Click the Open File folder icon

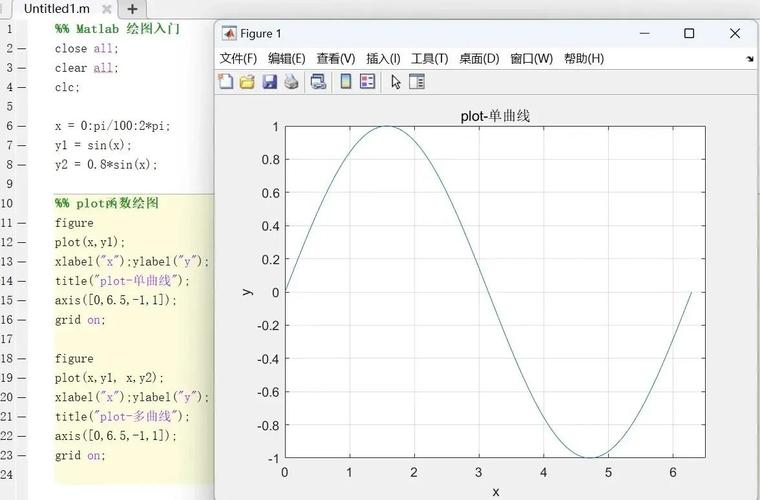(x=247, y=81)
